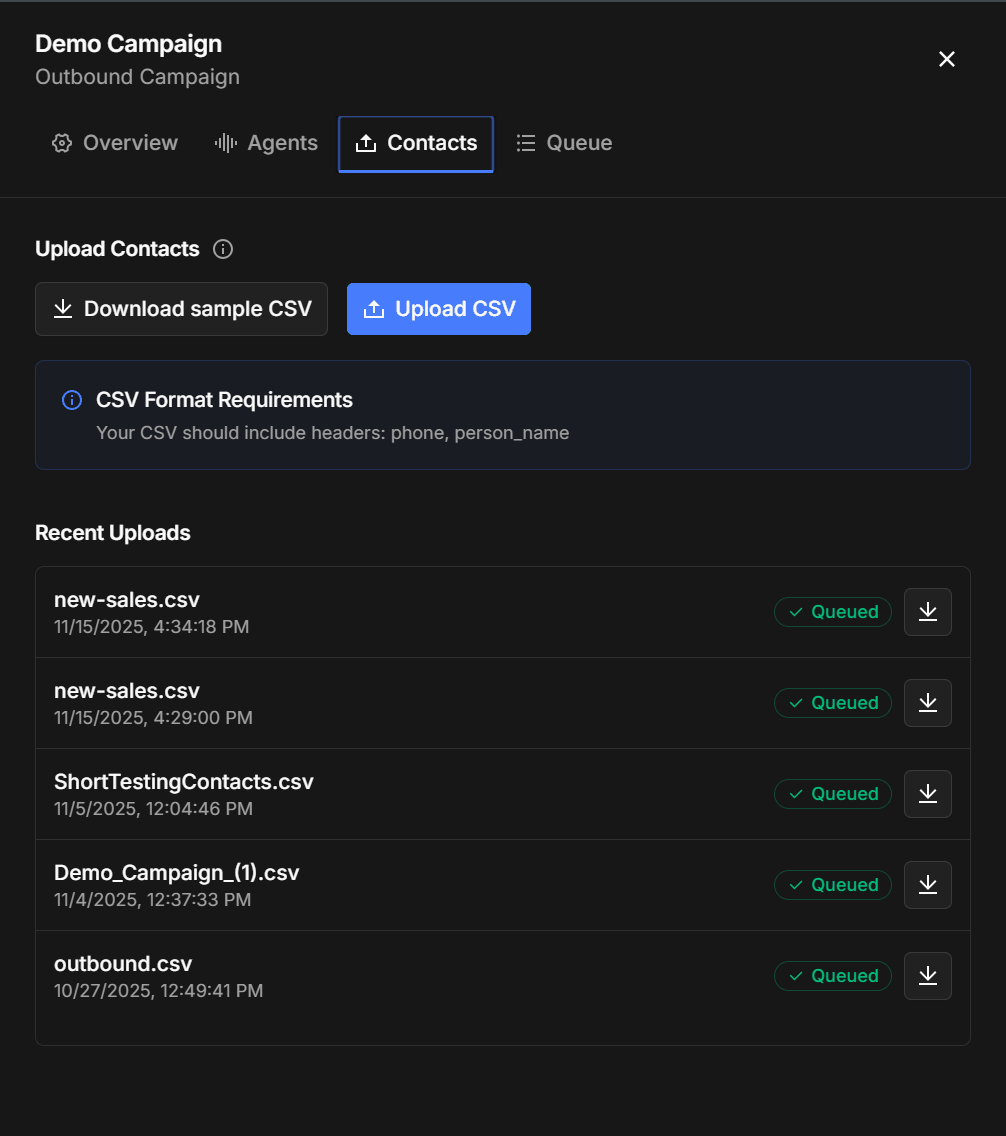Viewport: 1006px width, 1136px height.
Task: Click Queued badge for the 4:34:18 PM upload
Action: [x=833, y=612]
